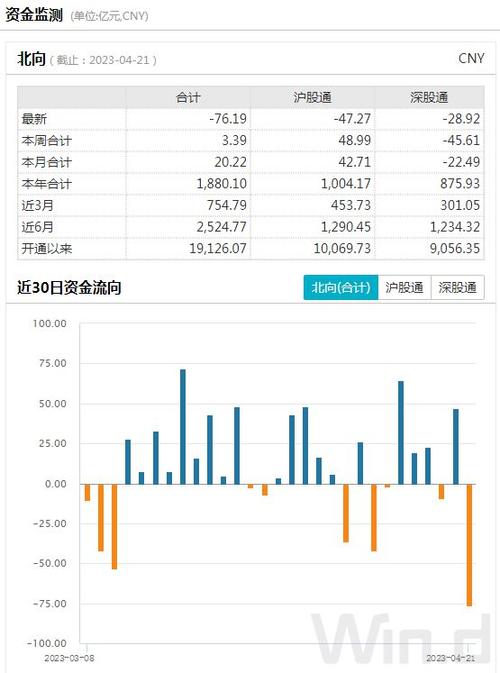500x673 pixels.
Task: Select the 本周合计 row label
Action: pos(46,141)
